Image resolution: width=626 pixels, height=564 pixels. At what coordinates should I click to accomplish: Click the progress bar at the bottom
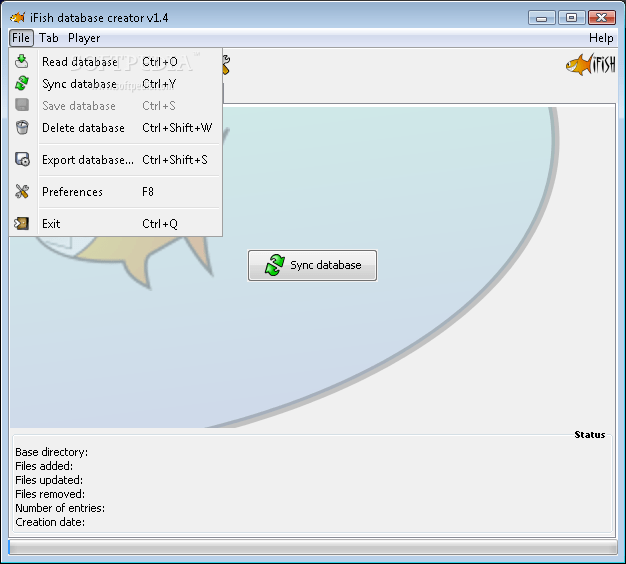[313, 547]
